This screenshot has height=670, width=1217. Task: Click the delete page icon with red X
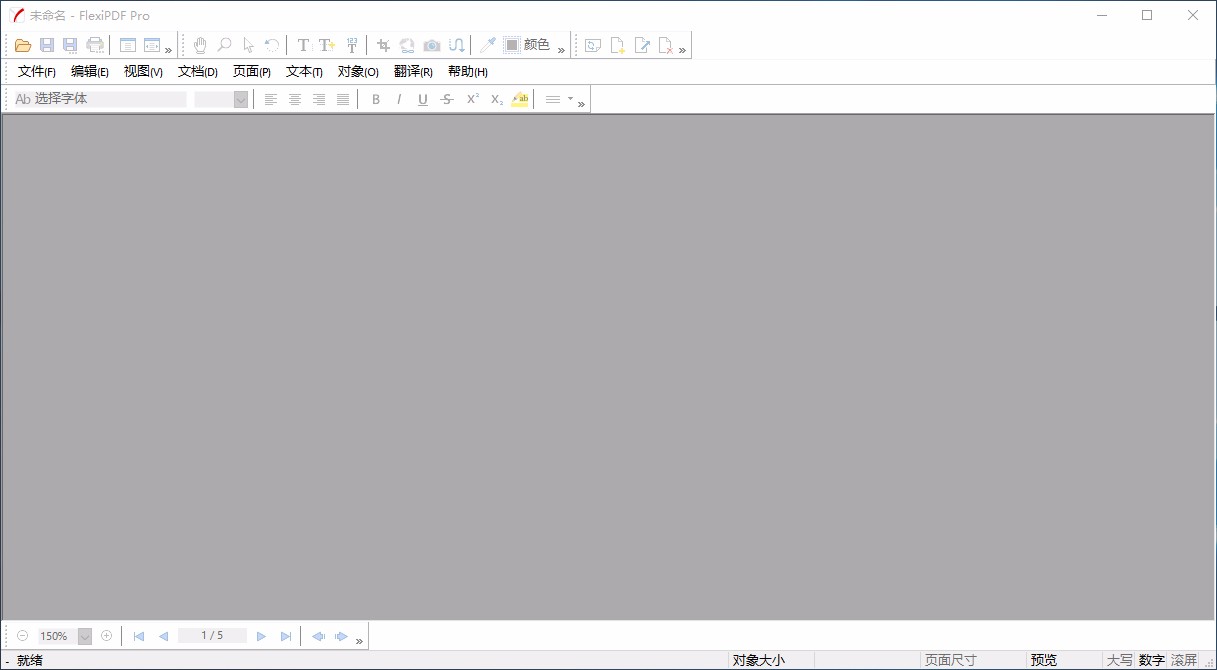666,45
